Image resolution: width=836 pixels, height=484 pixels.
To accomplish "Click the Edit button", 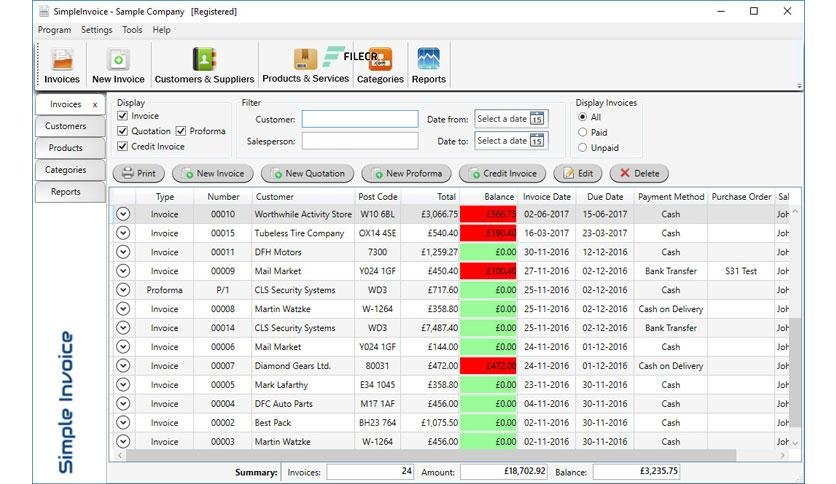I will click(578, 173).
